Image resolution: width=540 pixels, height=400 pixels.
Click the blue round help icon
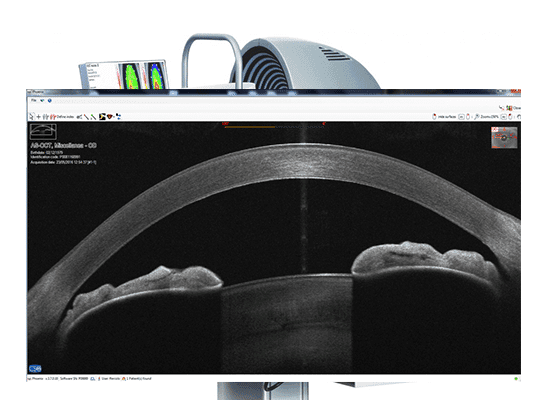tap(50, 101)
